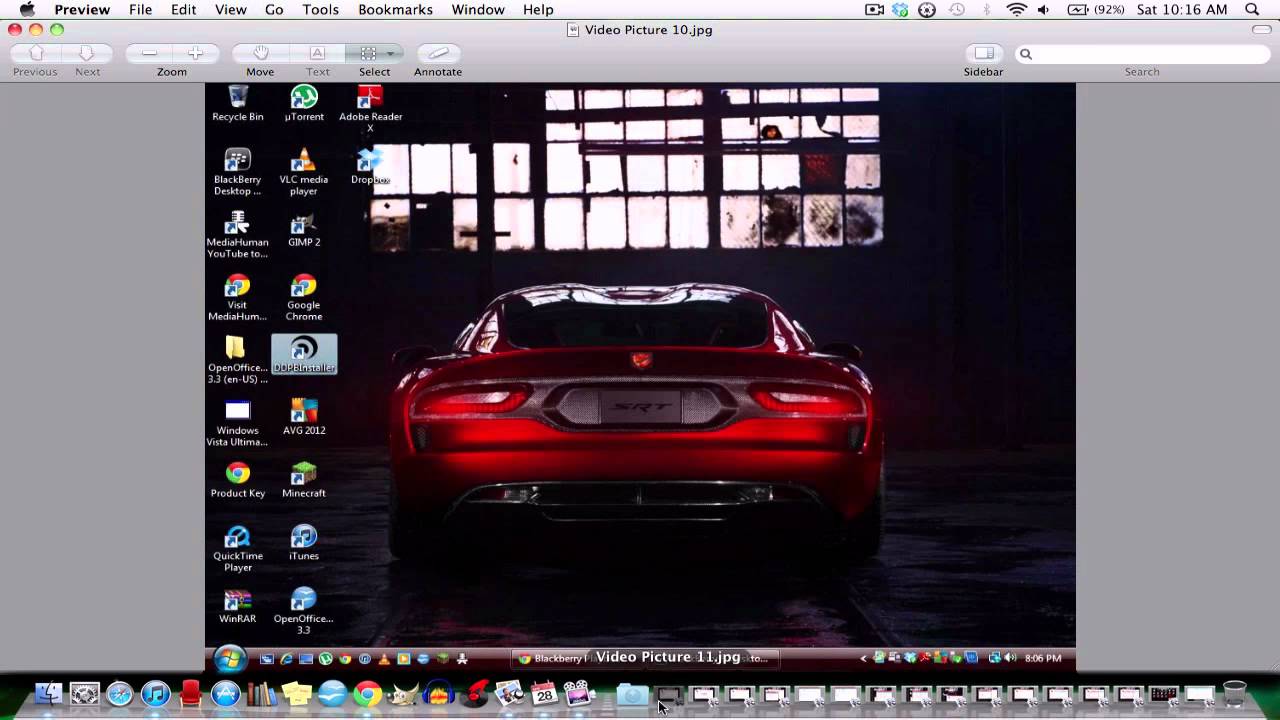Open Spotlight search magnifier in menu bar

(x=1252, y=9)
